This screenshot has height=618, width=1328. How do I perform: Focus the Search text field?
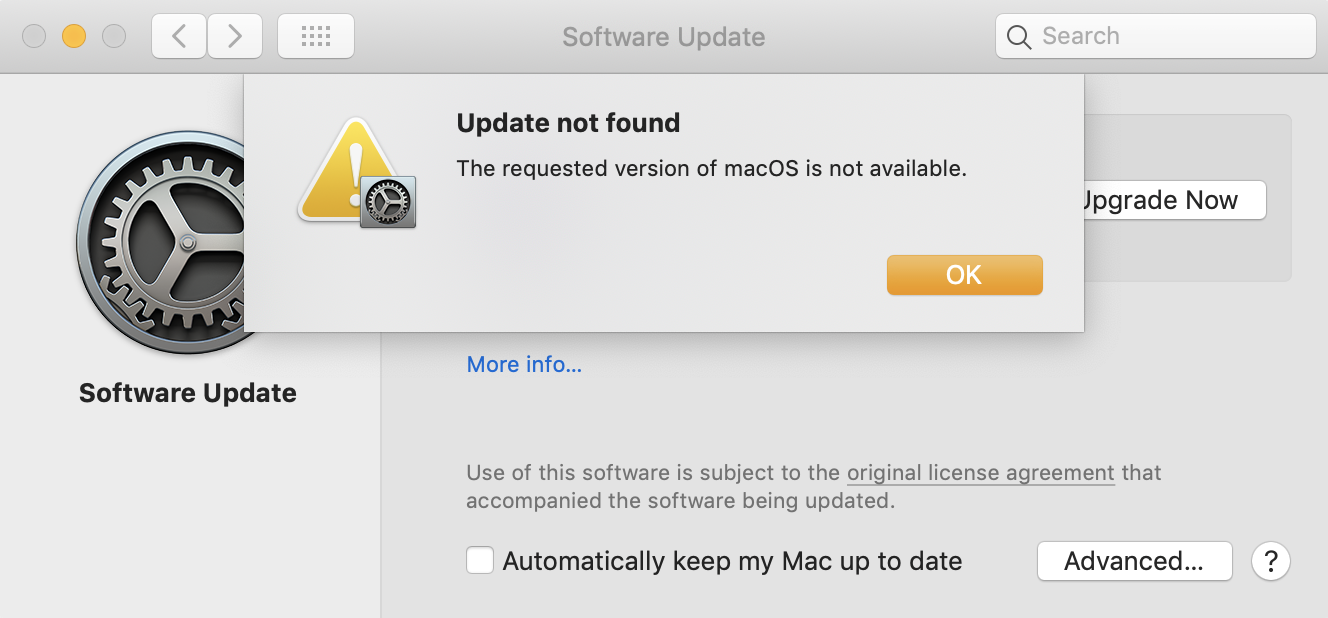(x=1170, y=37)
